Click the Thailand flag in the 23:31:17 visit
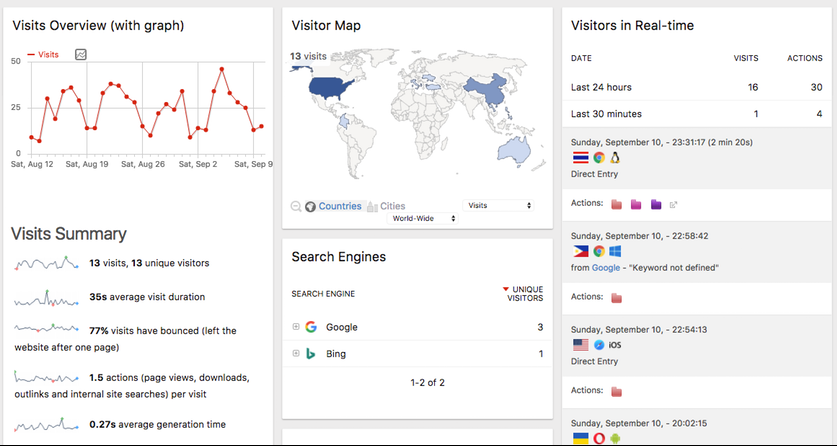Image resolution: width=837 pixels, height=446 pixels. coord(580,157)
